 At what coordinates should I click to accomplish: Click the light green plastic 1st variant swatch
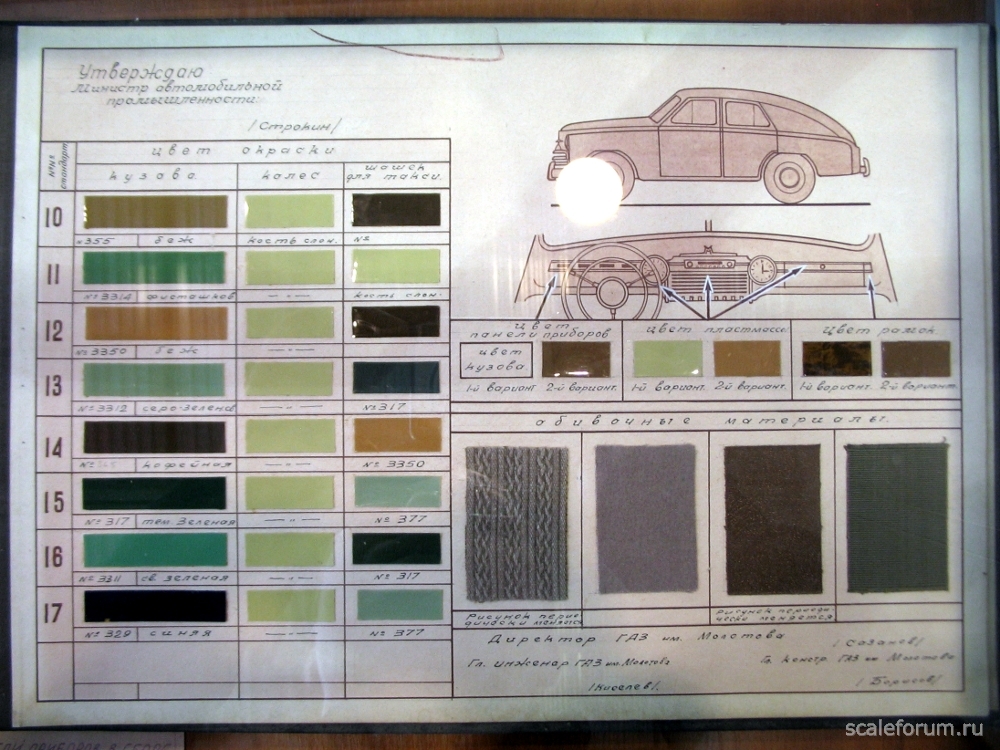pos(668,358)
